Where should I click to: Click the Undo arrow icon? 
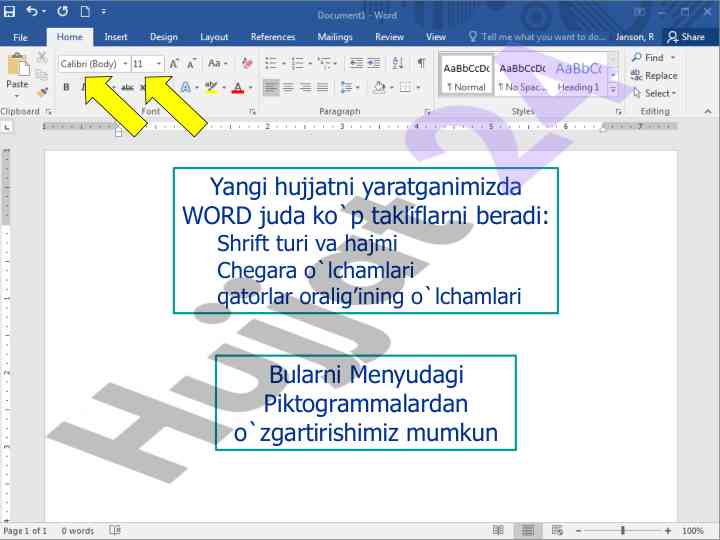pyautogui.click(x=32, y=11)
